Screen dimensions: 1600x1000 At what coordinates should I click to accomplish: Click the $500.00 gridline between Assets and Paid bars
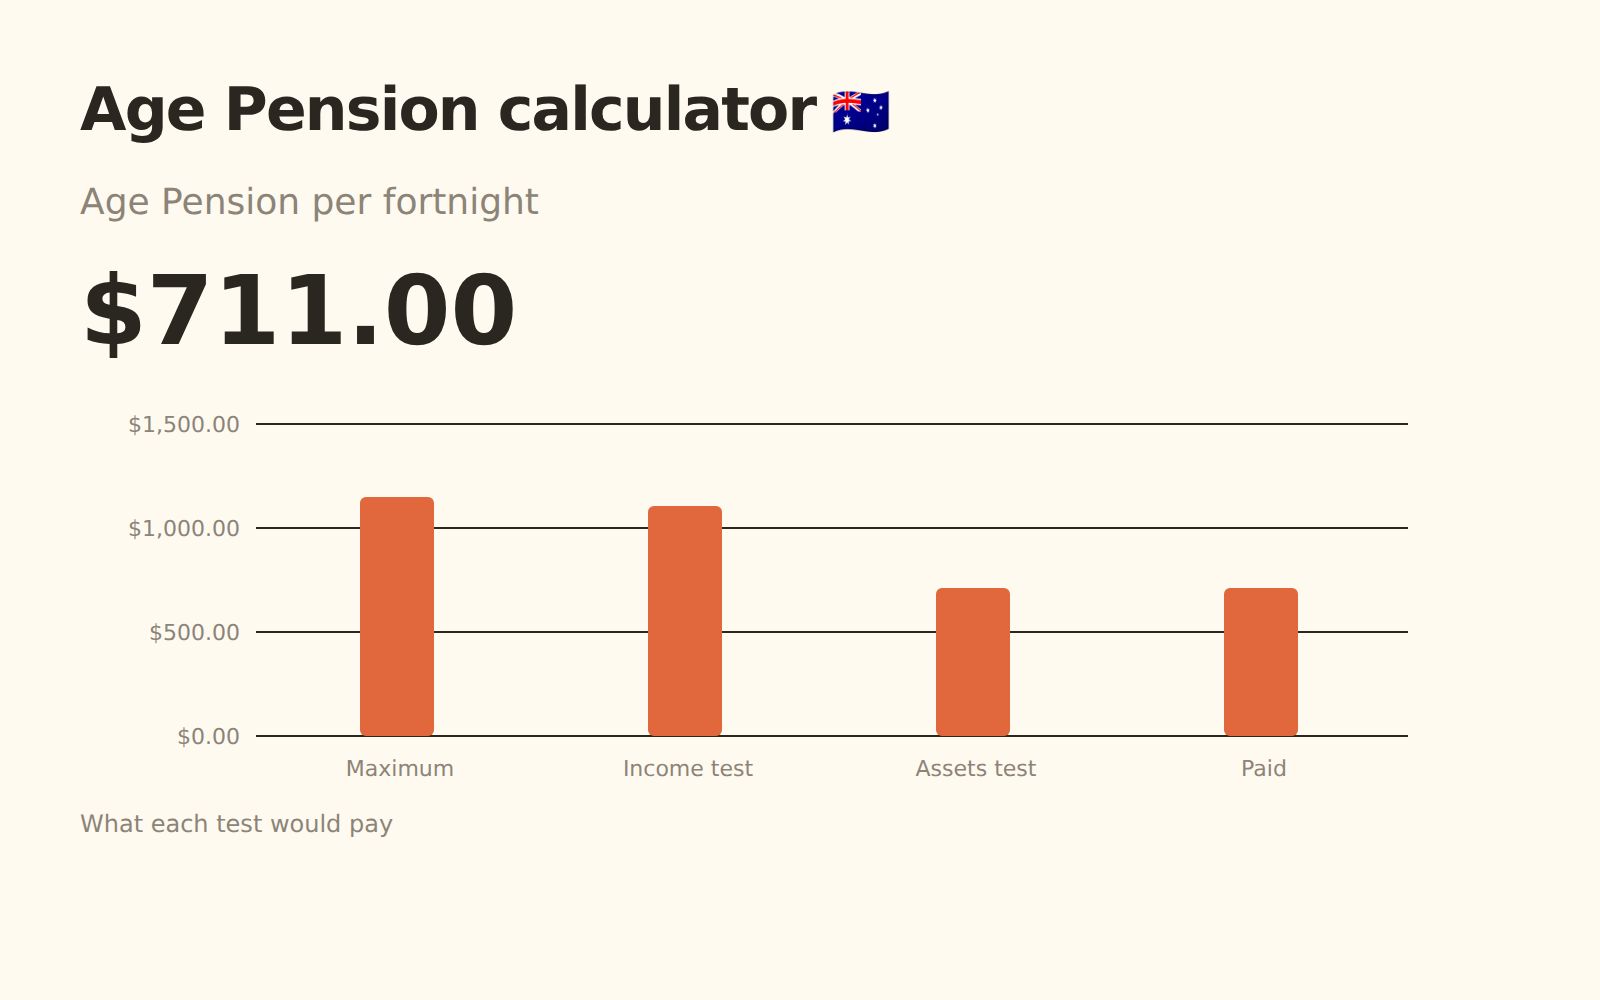(1117, 632)
